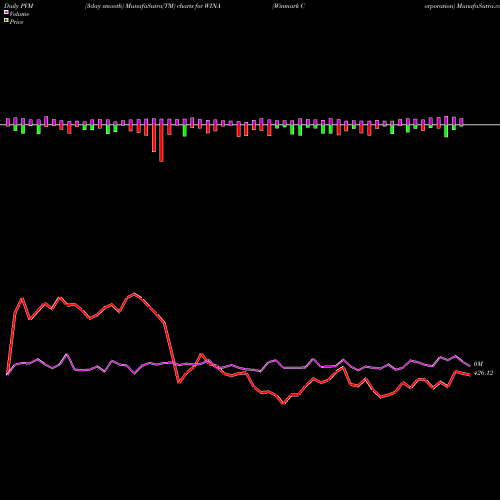Viewport: 500px width, 500px height.
Task: Click the right endpoint of the magenta volume line
Action: tap(470, 366)
